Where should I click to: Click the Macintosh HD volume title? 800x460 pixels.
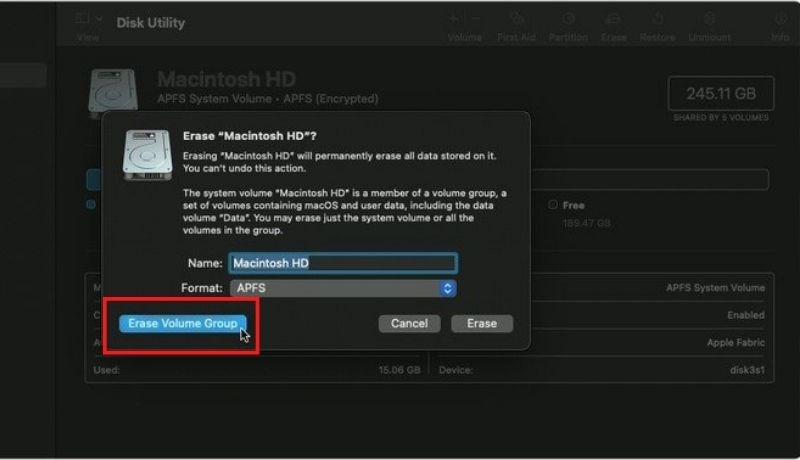[227, 79]
